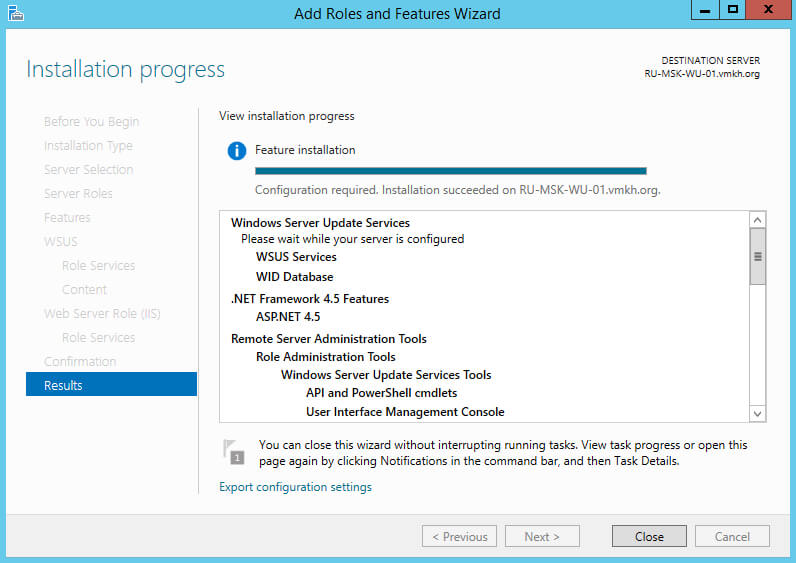
Task: Click the 'Configuration required. Installation succeeded' status text
Action: pos(457,190)
